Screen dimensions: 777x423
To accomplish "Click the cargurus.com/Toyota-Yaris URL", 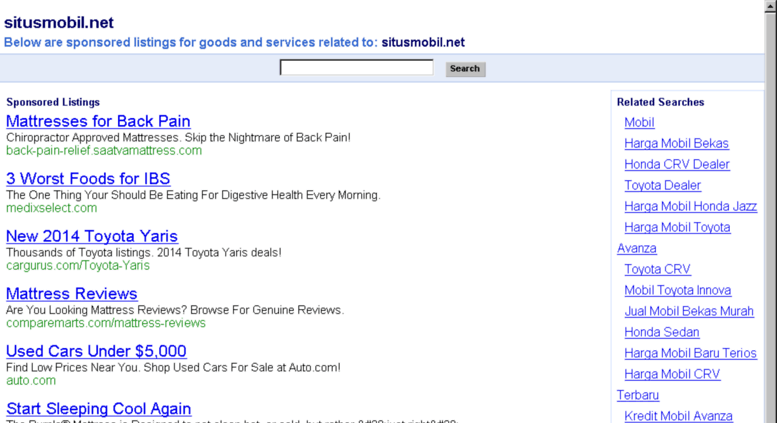I will pos(78,265).
